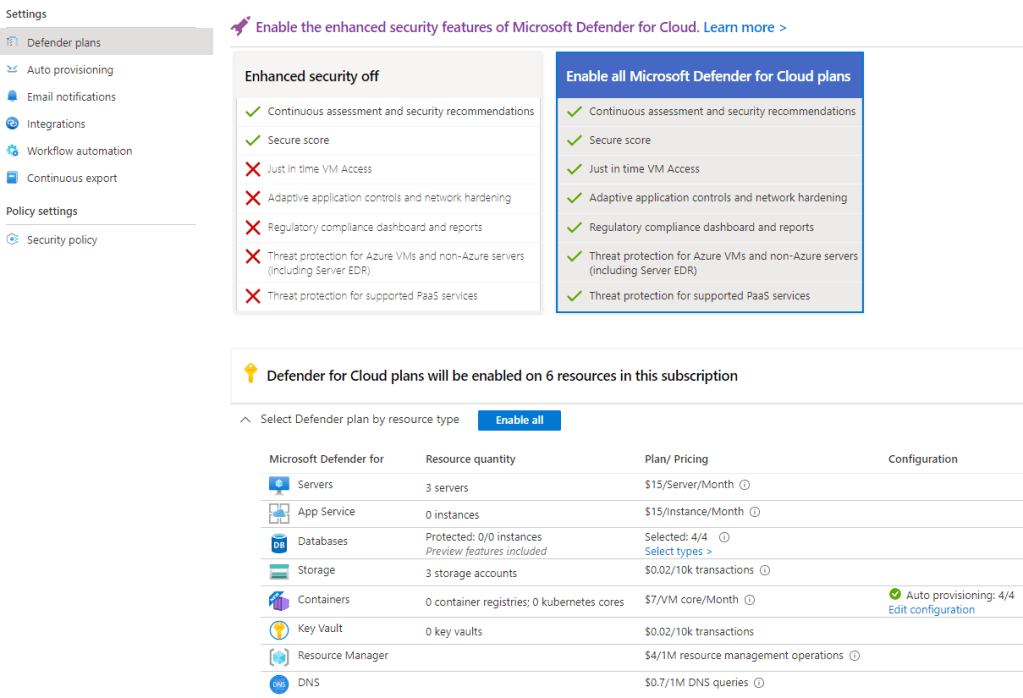The width and height of the screenshot is (1023, 698).
Task: Open Select types link for Databases
Action: click(x=678, y=551)
